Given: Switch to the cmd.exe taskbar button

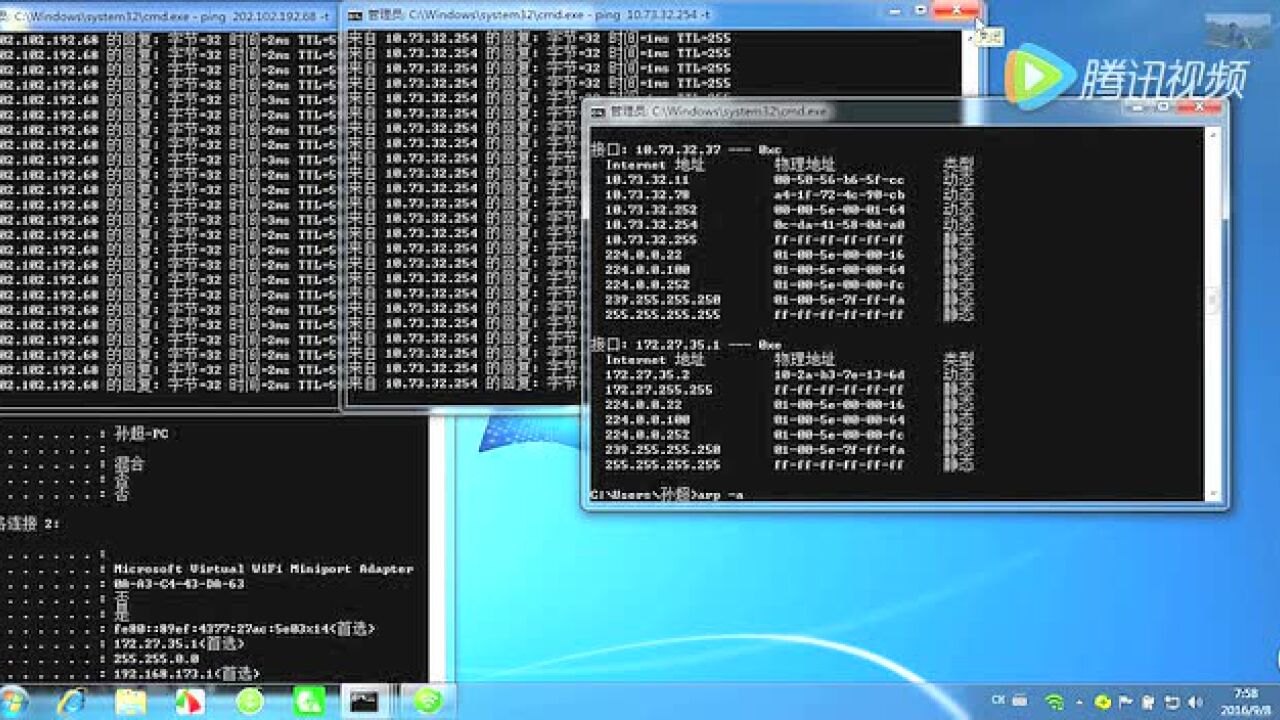Looking at the screenshot, I should 366,701.
